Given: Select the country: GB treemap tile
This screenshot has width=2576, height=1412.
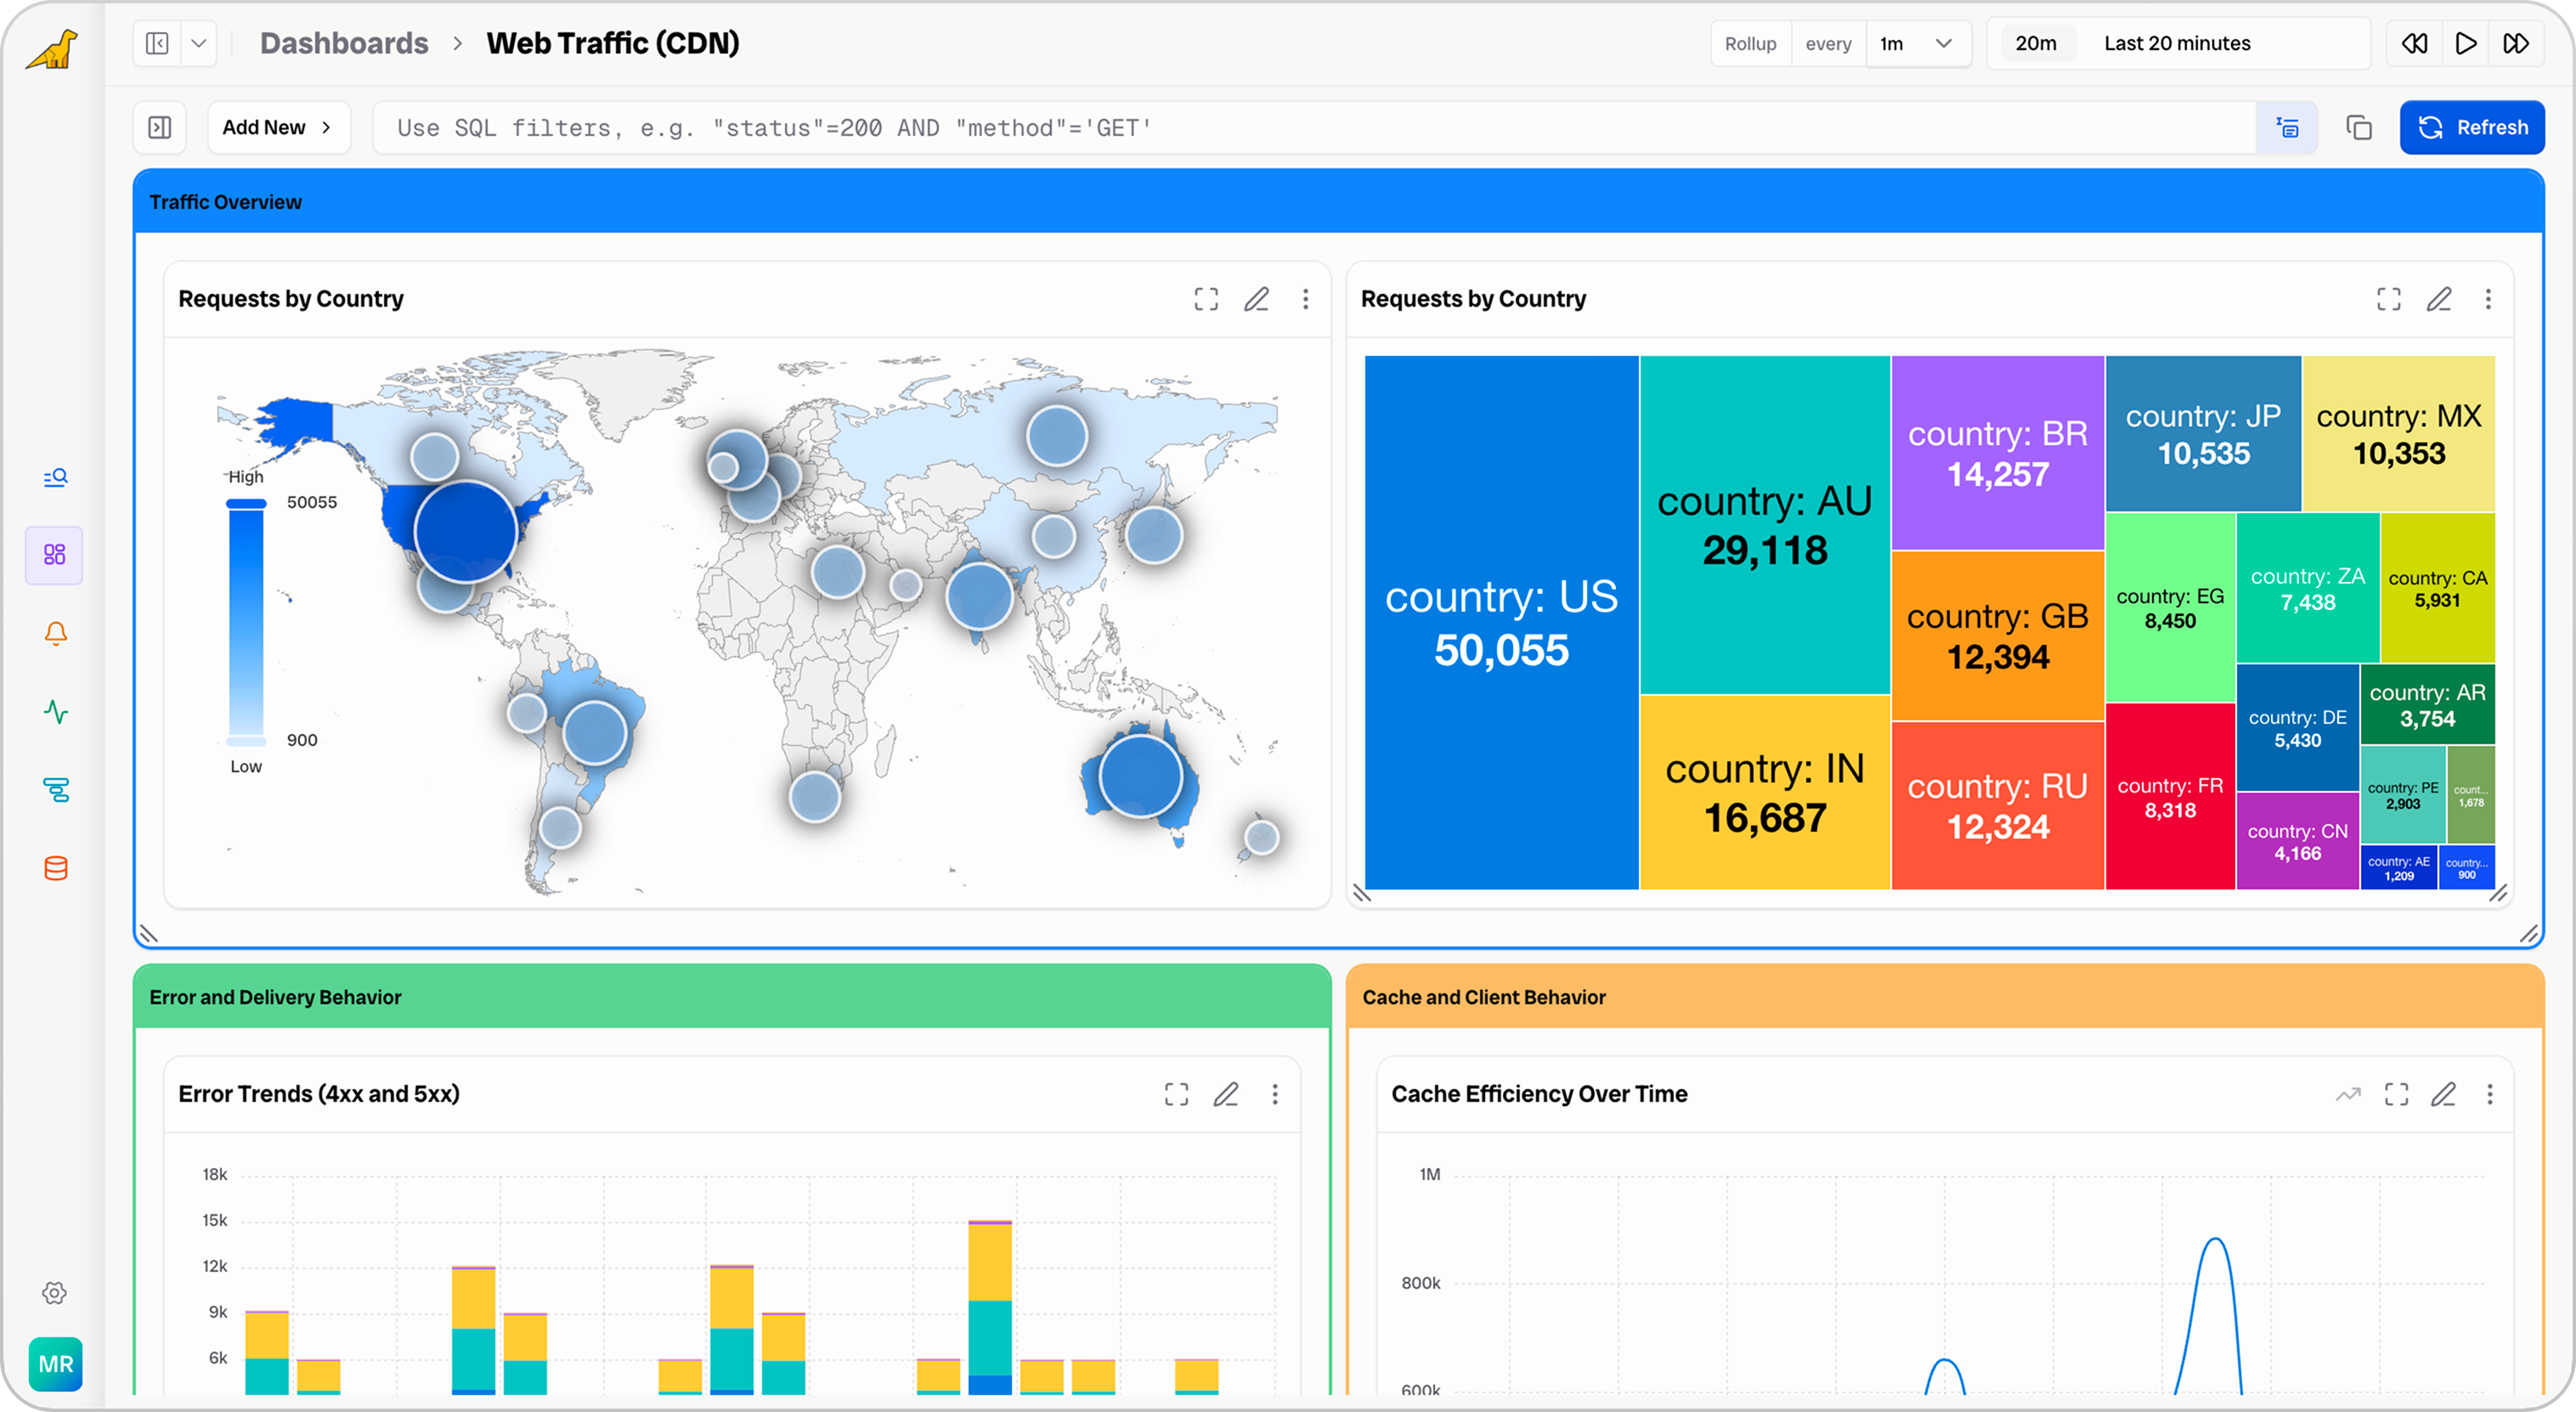Looking at the screenshot, I should click(x=1997, y=636).
